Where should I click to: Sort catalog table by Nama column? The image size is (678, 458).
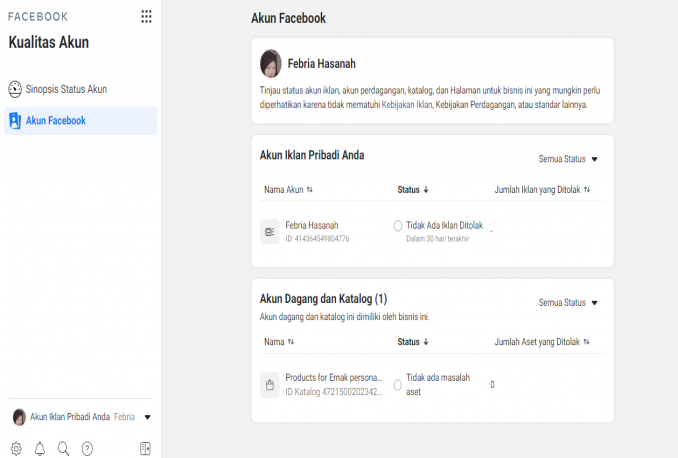tap(278, 342)
